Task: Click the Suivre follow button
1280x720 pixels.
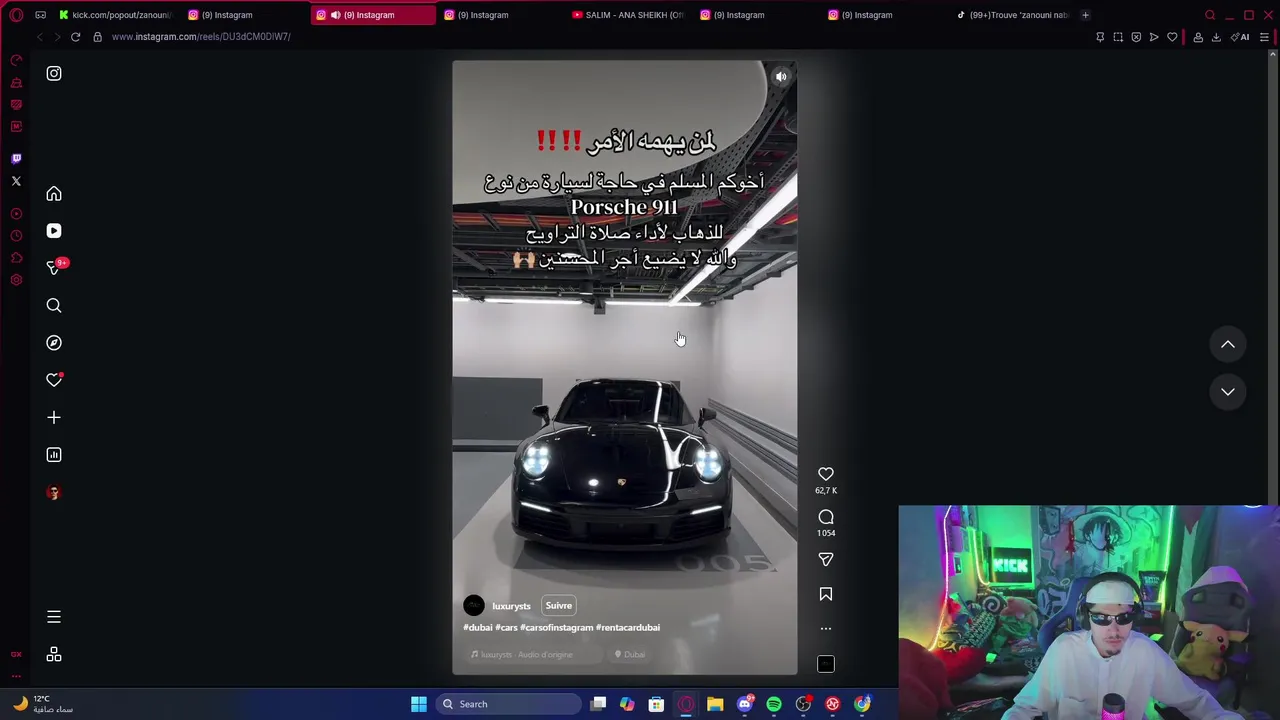Action: [x=559, y=605]
